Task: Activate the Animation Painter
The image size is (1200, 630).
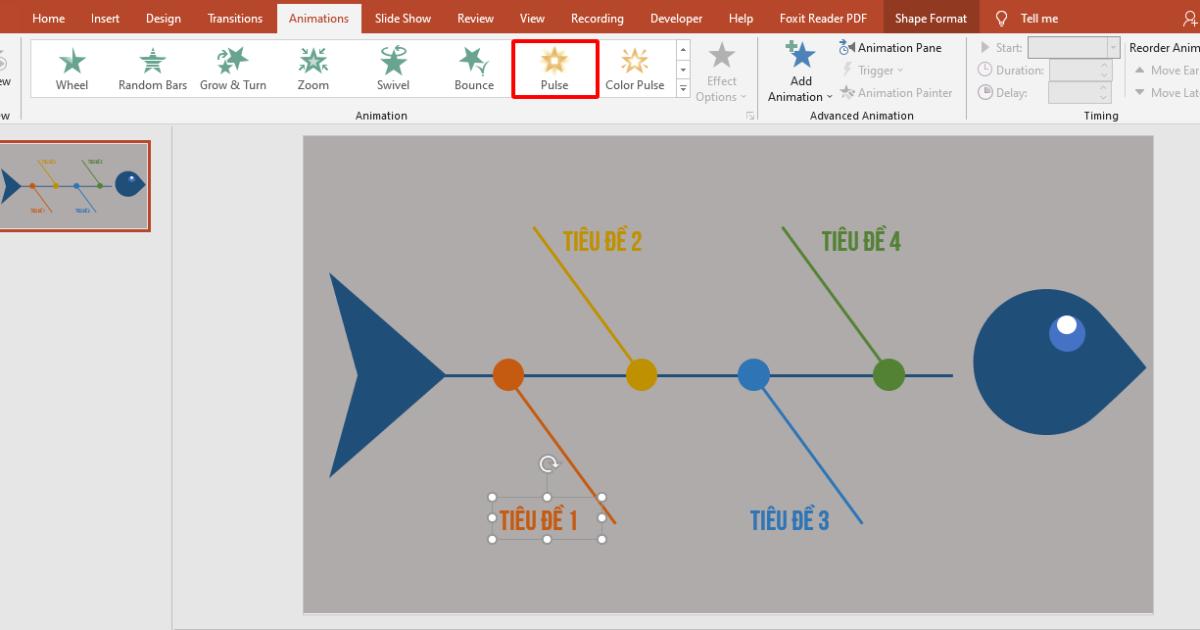Action: [x=896, y=92]
